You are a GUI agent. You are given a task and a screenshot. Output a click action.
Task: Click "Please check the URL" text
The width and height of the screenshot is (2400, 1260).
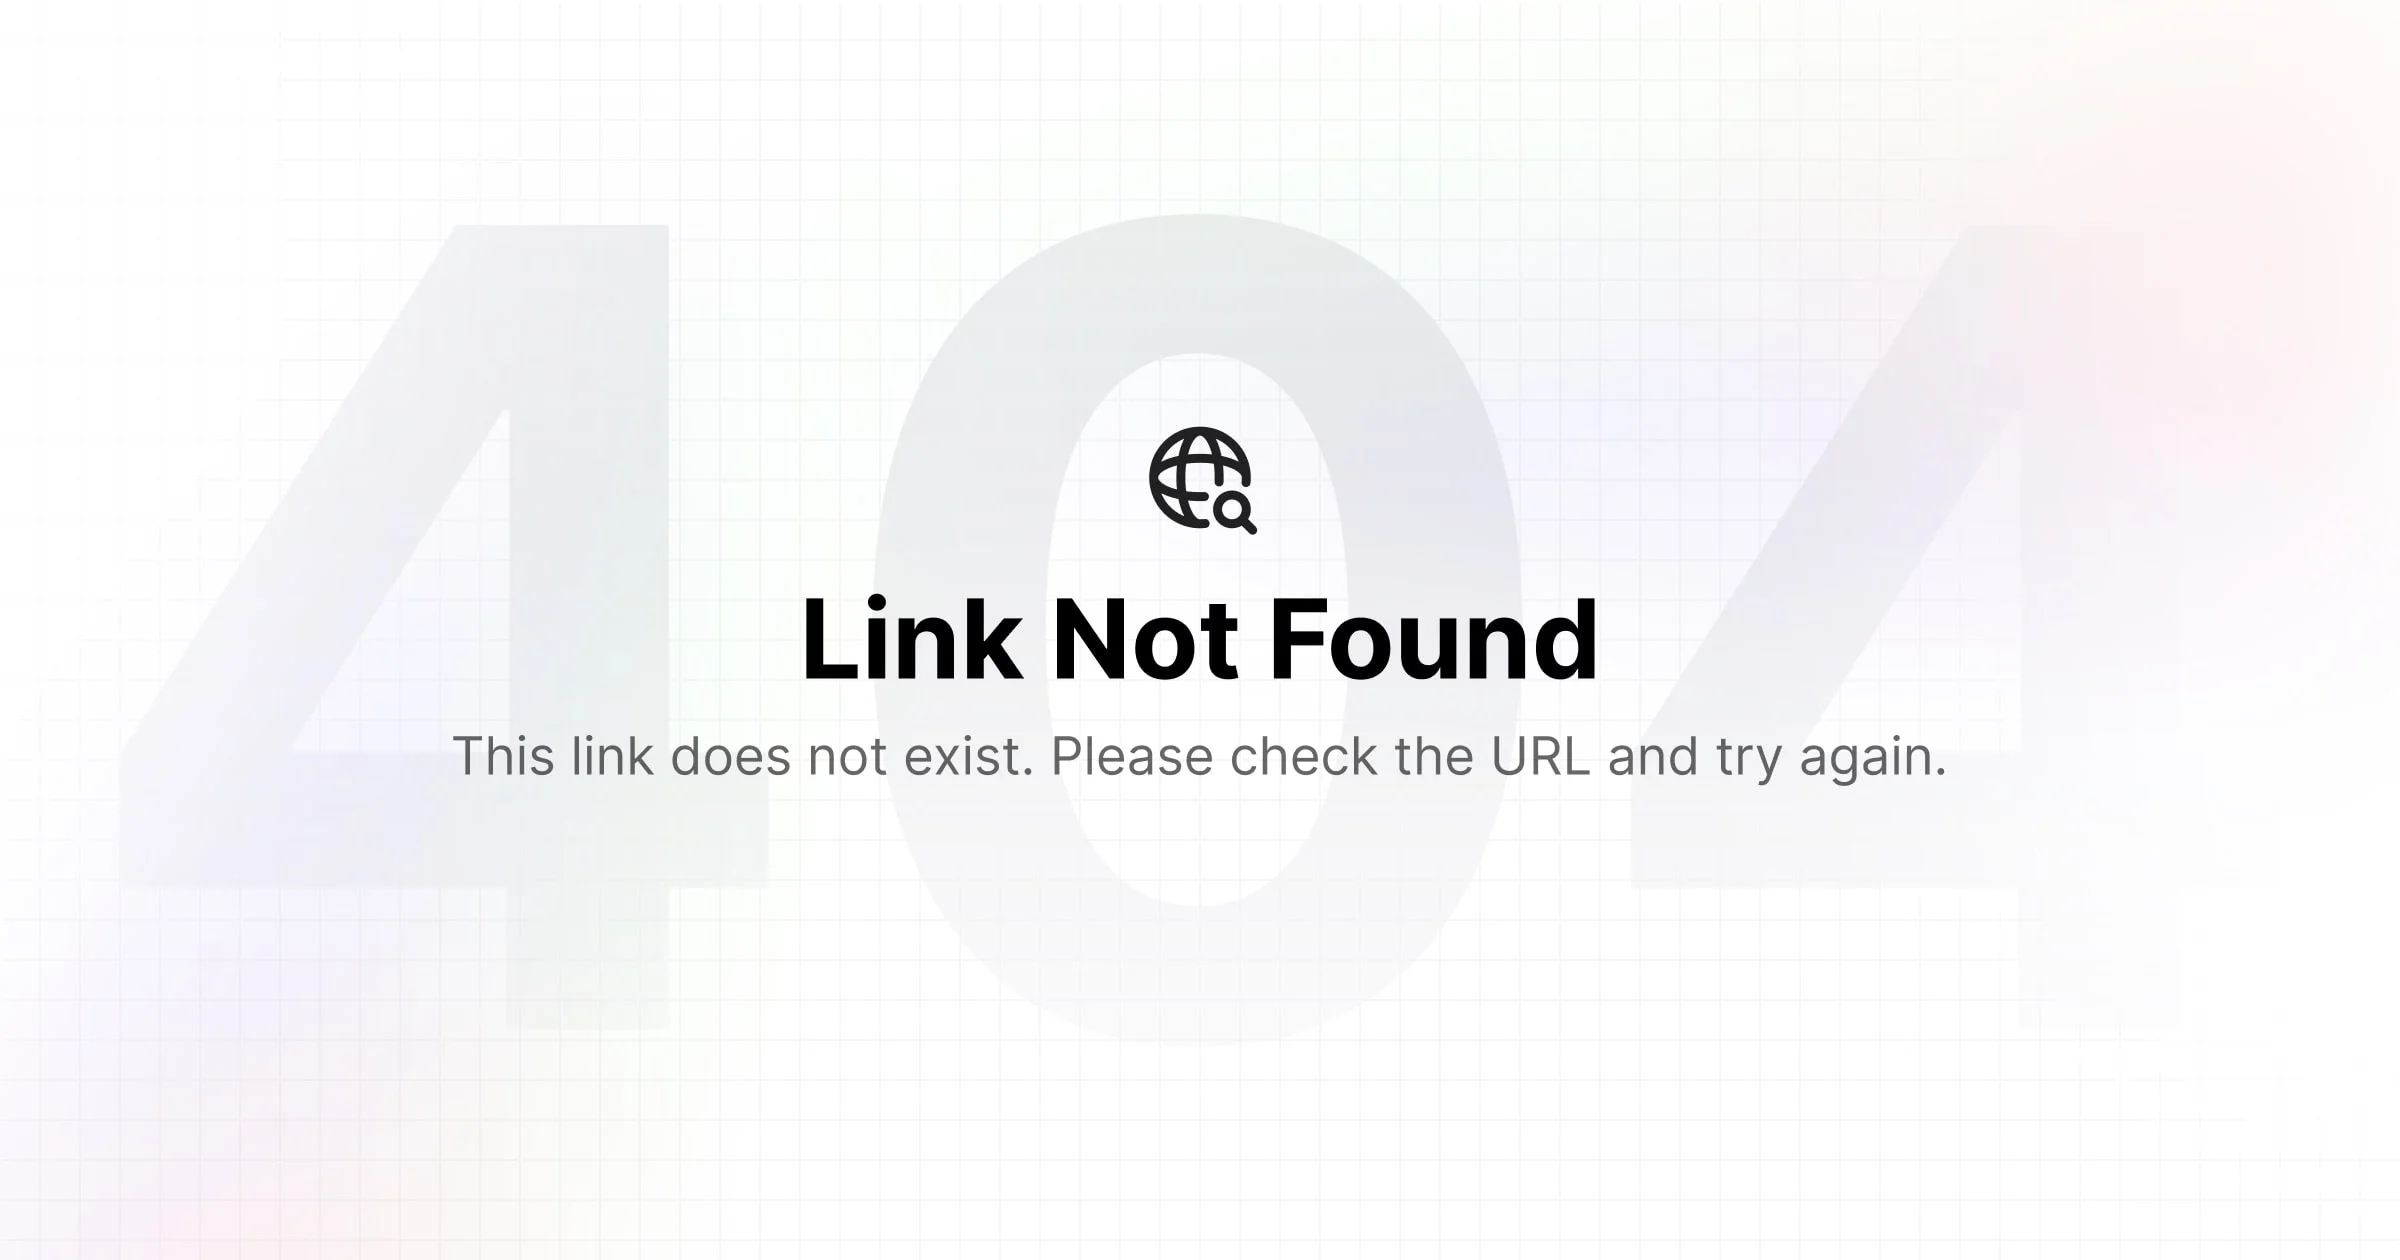tap(1321, 757)
